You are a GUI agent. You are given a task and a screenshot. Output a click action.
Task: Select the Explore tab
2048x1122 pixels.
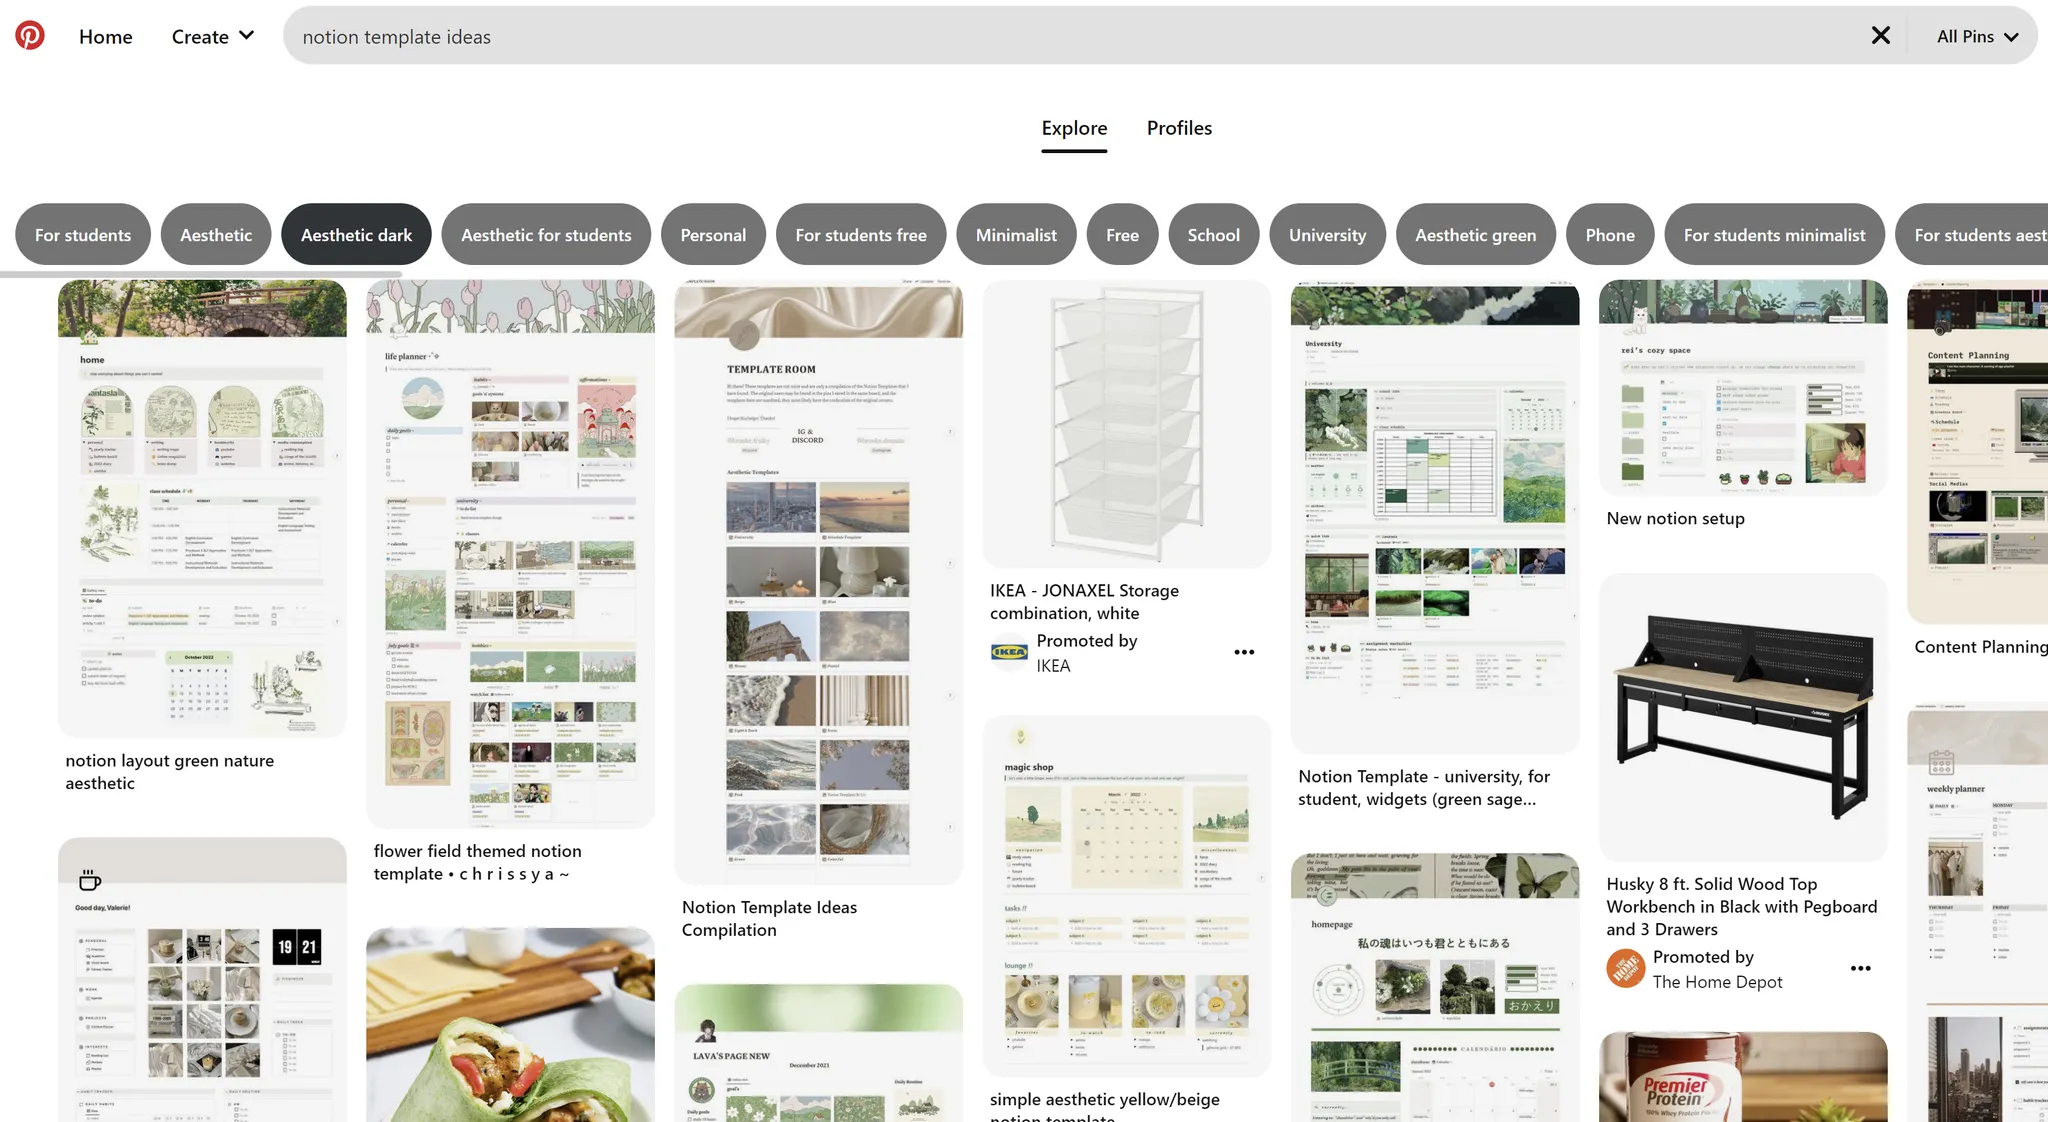1074,128
